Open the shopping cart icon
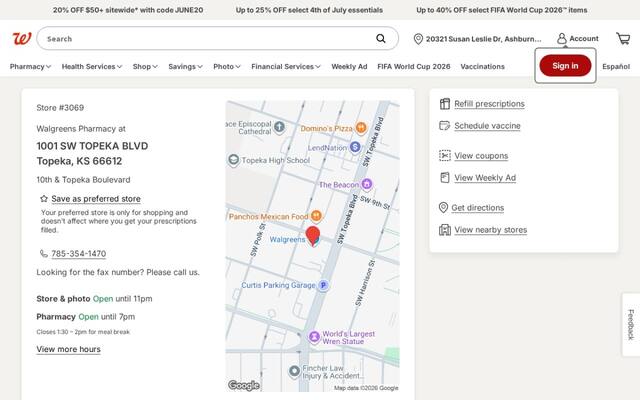 (623, 39)
